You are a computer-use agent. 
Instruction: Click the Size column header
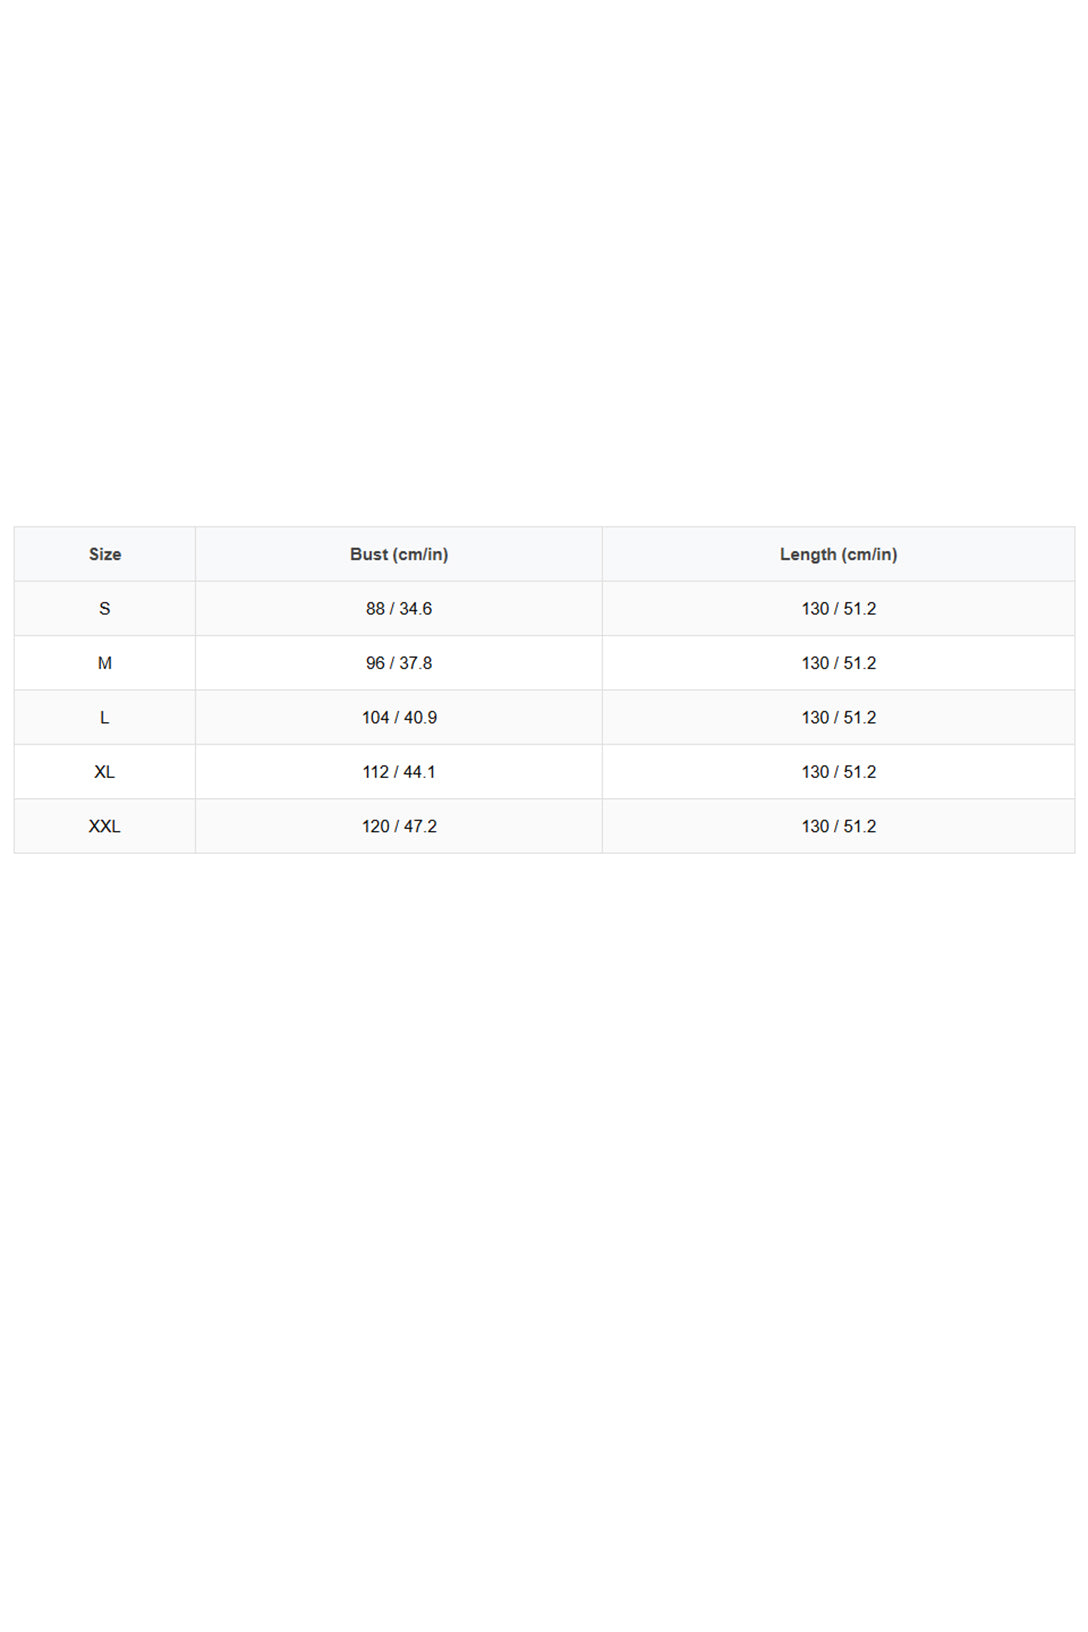click(x=105, y=554)
